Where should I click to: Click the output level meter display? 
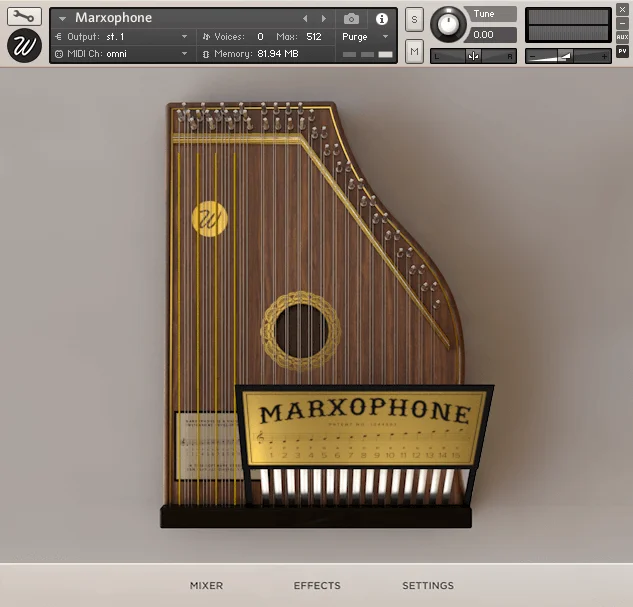pyautogui.click(x=568, y=25)
